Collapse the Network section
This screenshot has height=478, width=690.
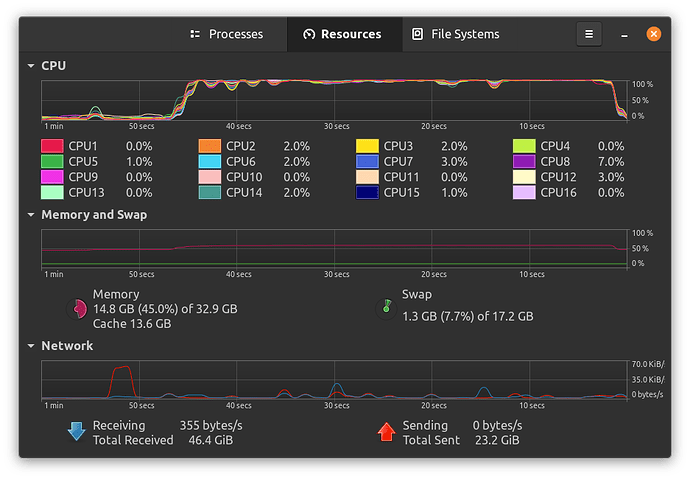[29, 346]
